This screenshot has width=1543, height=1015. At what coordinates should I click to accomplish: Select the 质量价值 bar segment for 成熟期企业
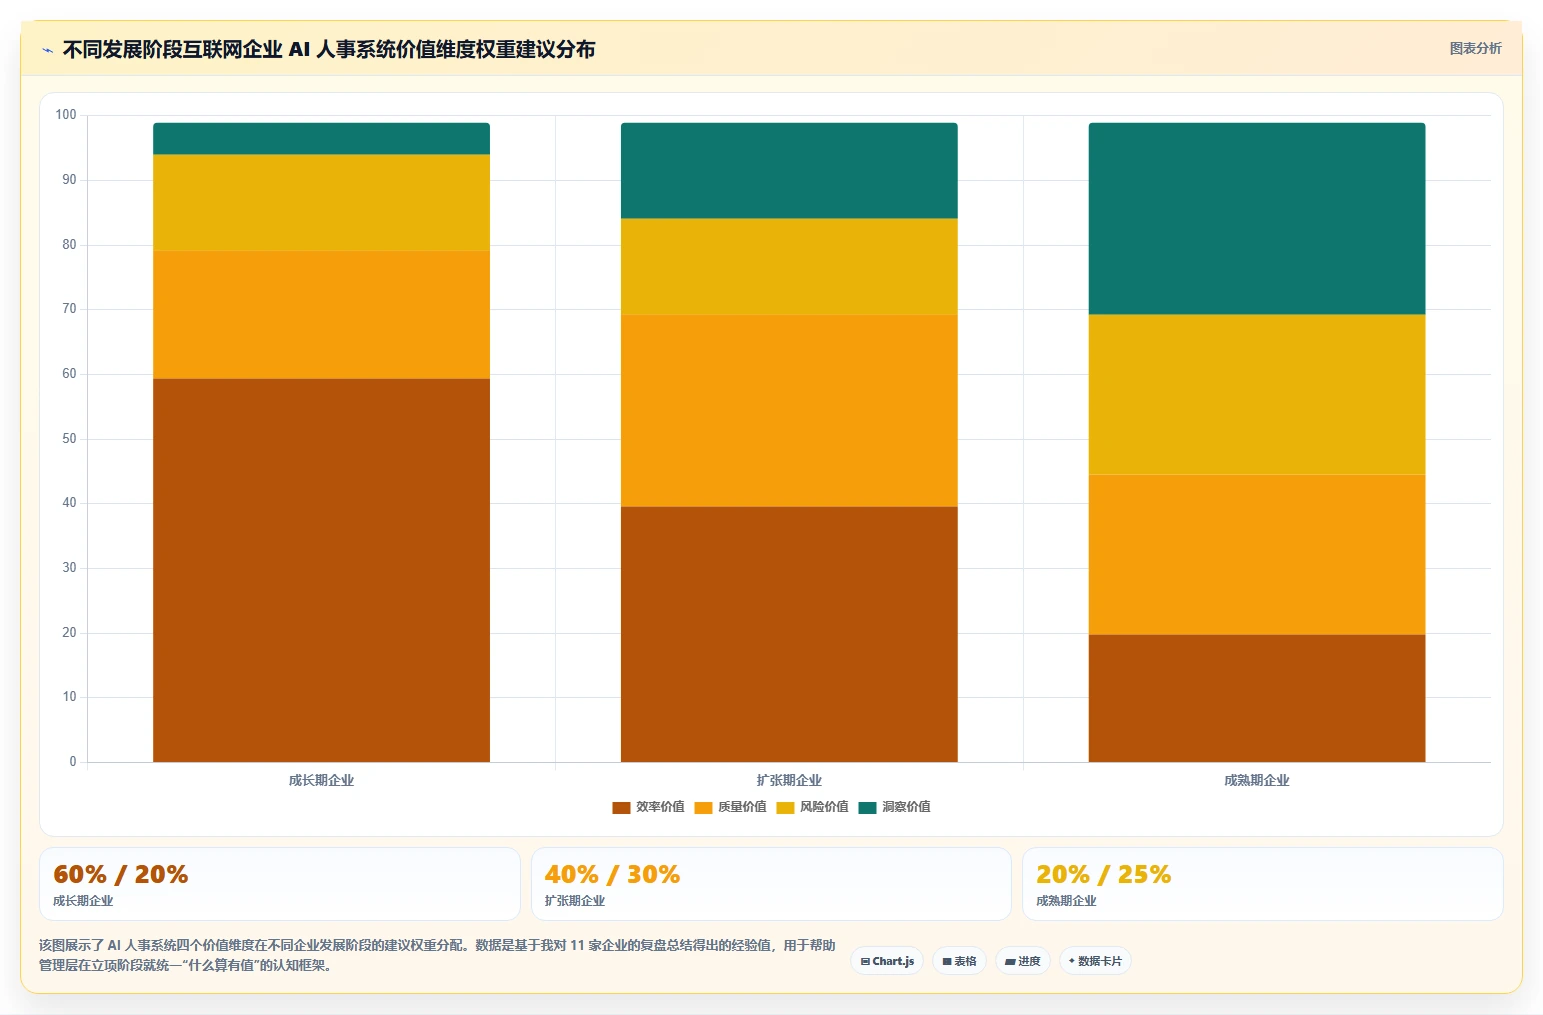pyautogui.click(x=1257, y=555)
